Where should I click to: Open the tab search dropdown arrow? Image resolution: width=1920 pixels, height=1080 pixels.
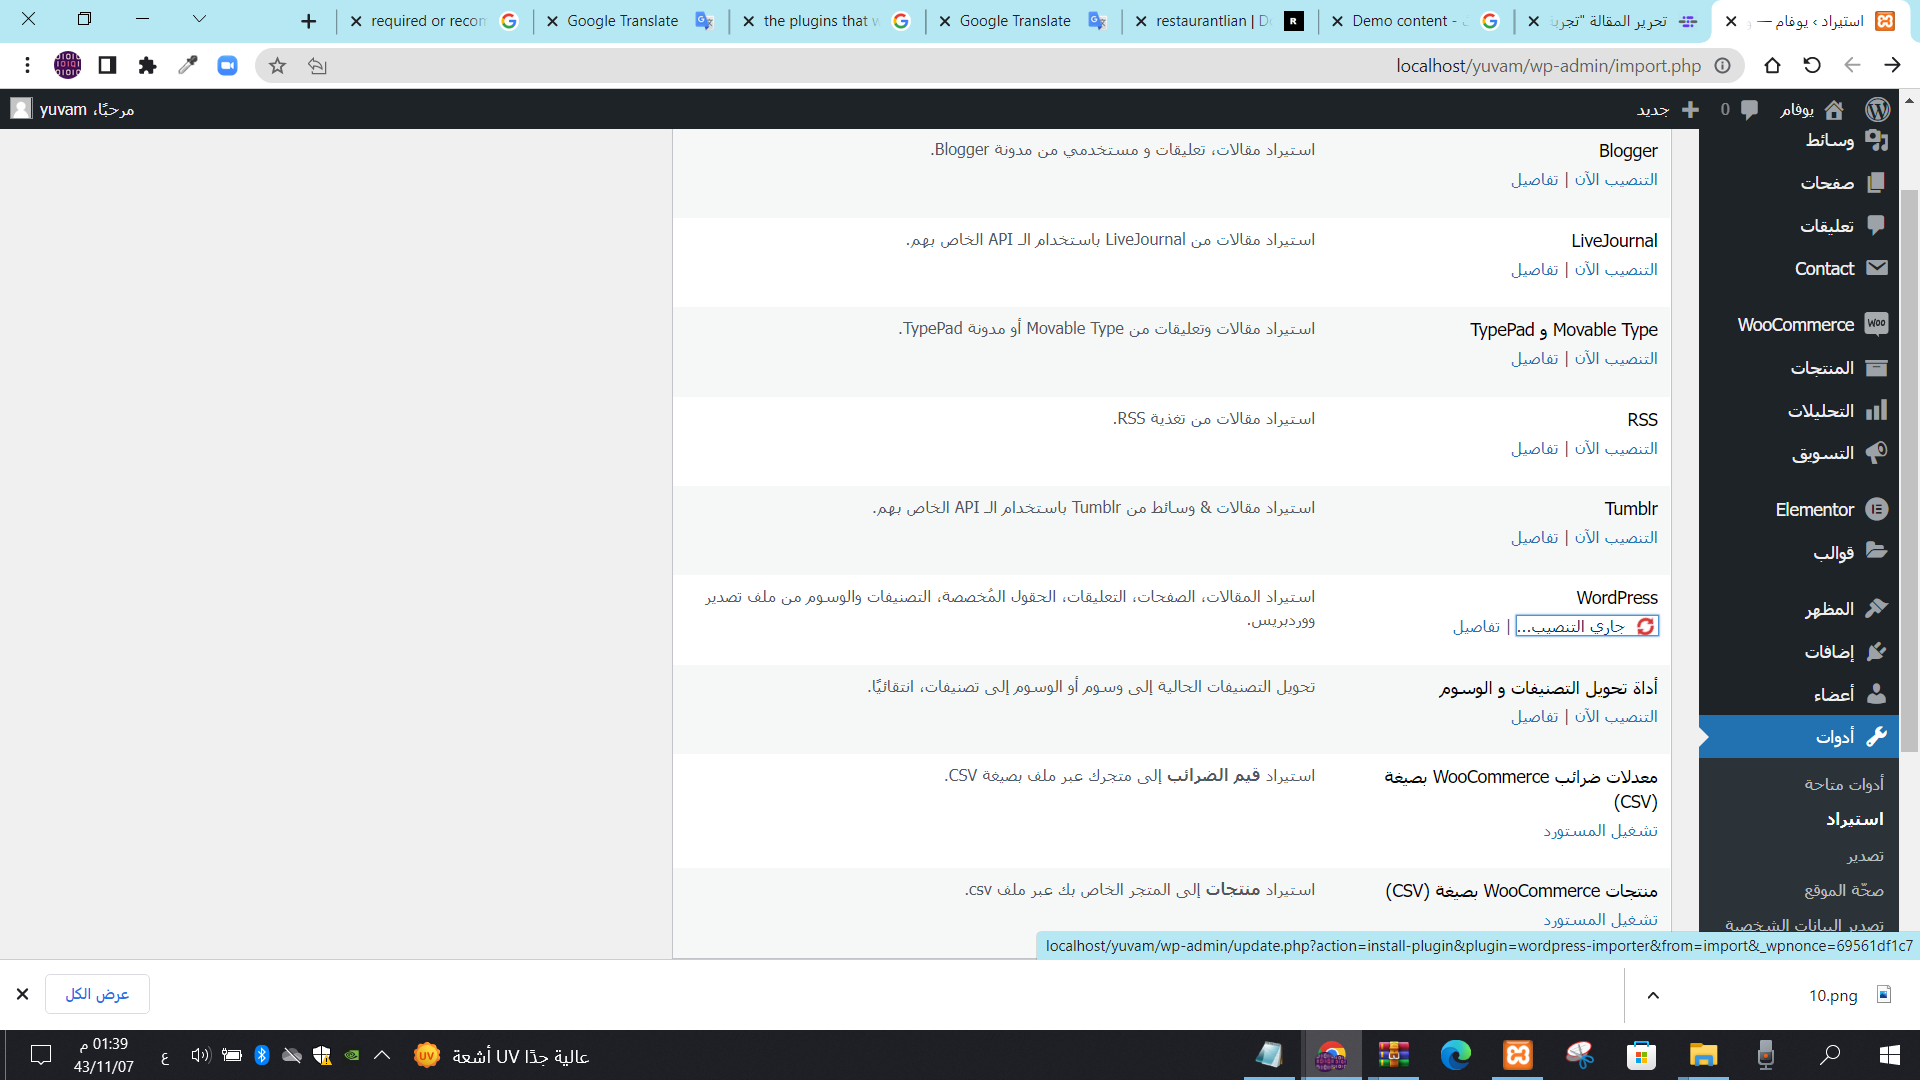[199, 19]
